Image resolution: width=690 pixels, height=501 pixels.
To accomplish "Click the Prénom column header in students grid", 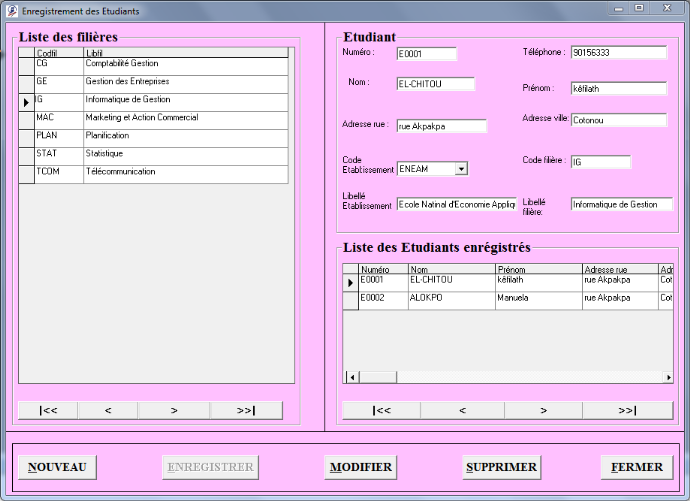I will pyautogui.click(x=539, y=269).
